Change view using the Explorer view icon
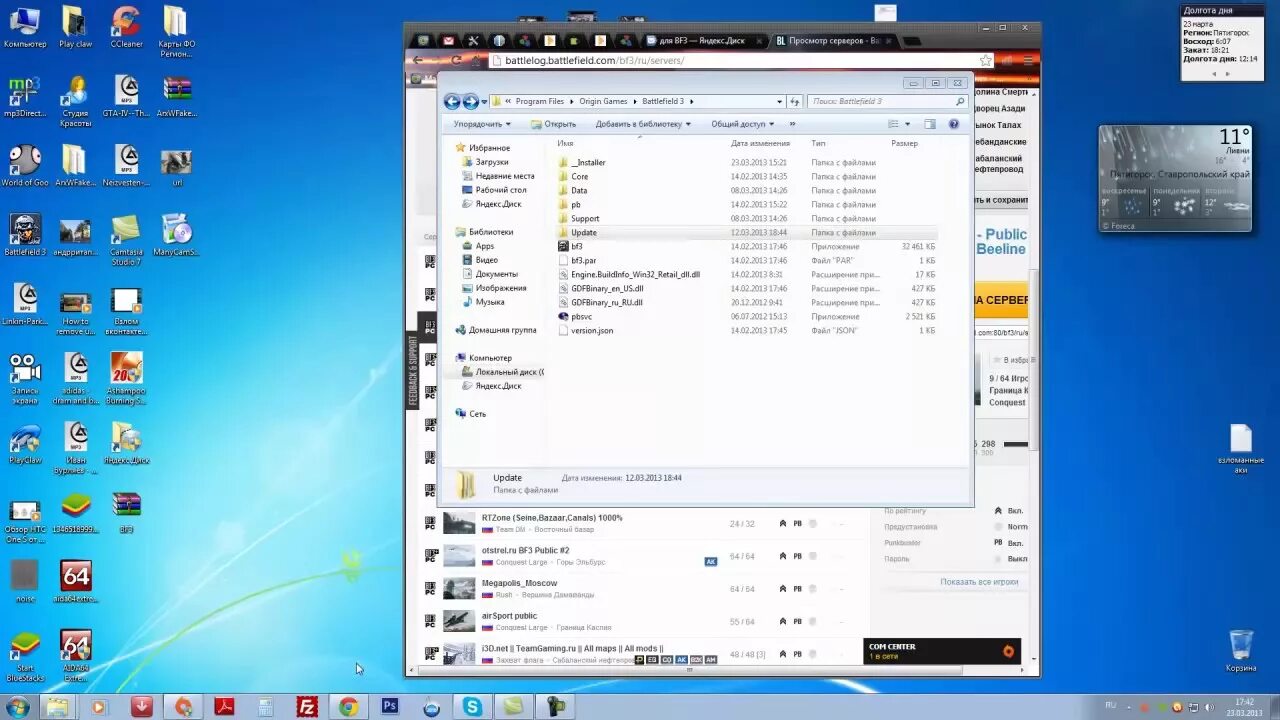 point(893,124)
